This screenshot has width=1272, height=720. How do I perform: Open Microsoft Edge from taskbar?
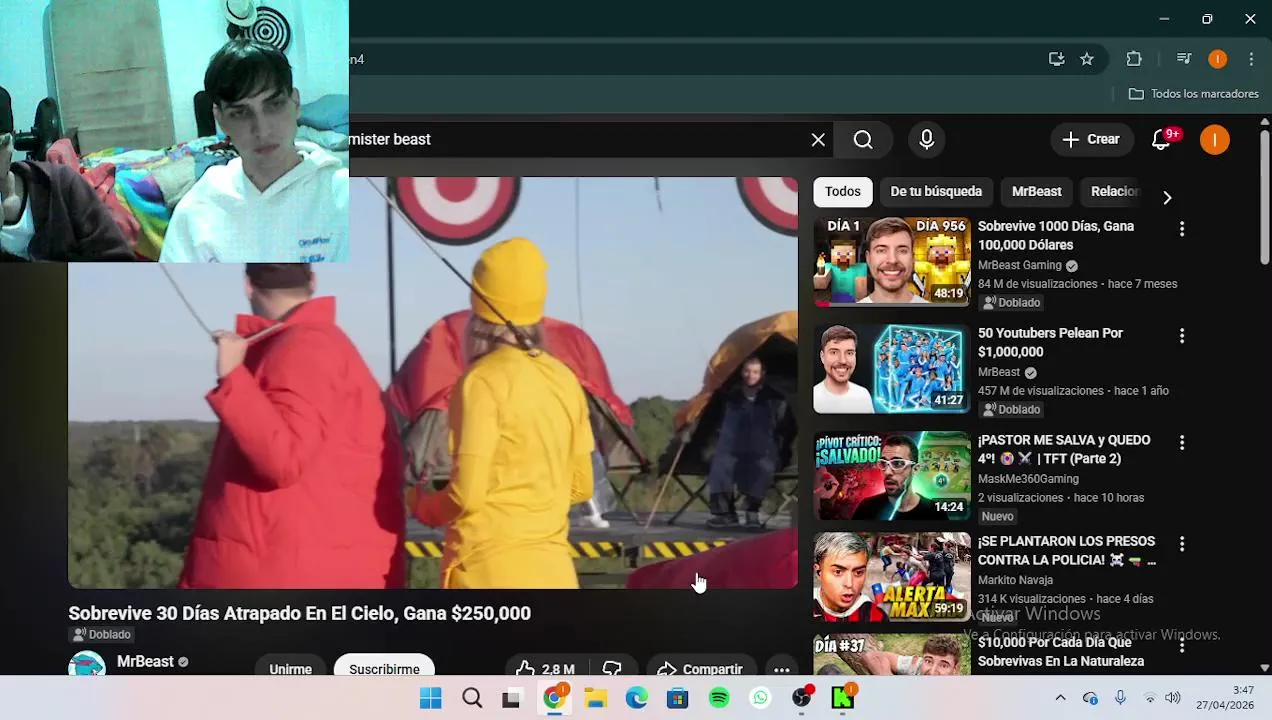tap(637, 698)
